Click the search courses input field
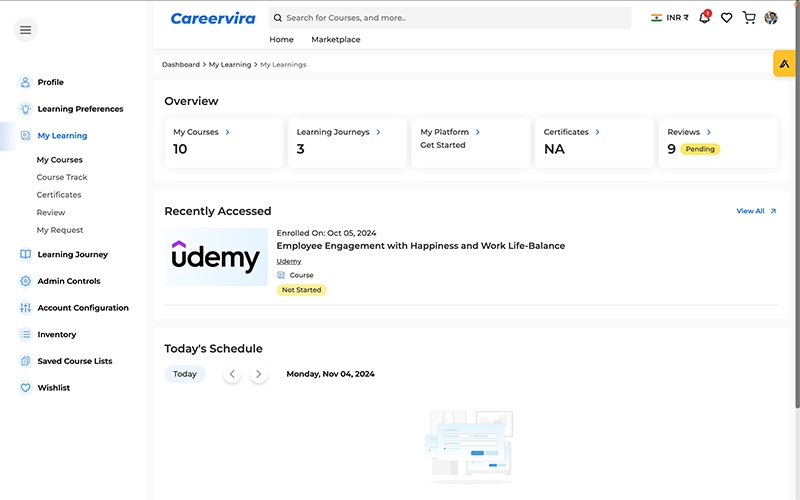Screen dimensions: 800x500 pyautogui.click(x=450, y=18)
